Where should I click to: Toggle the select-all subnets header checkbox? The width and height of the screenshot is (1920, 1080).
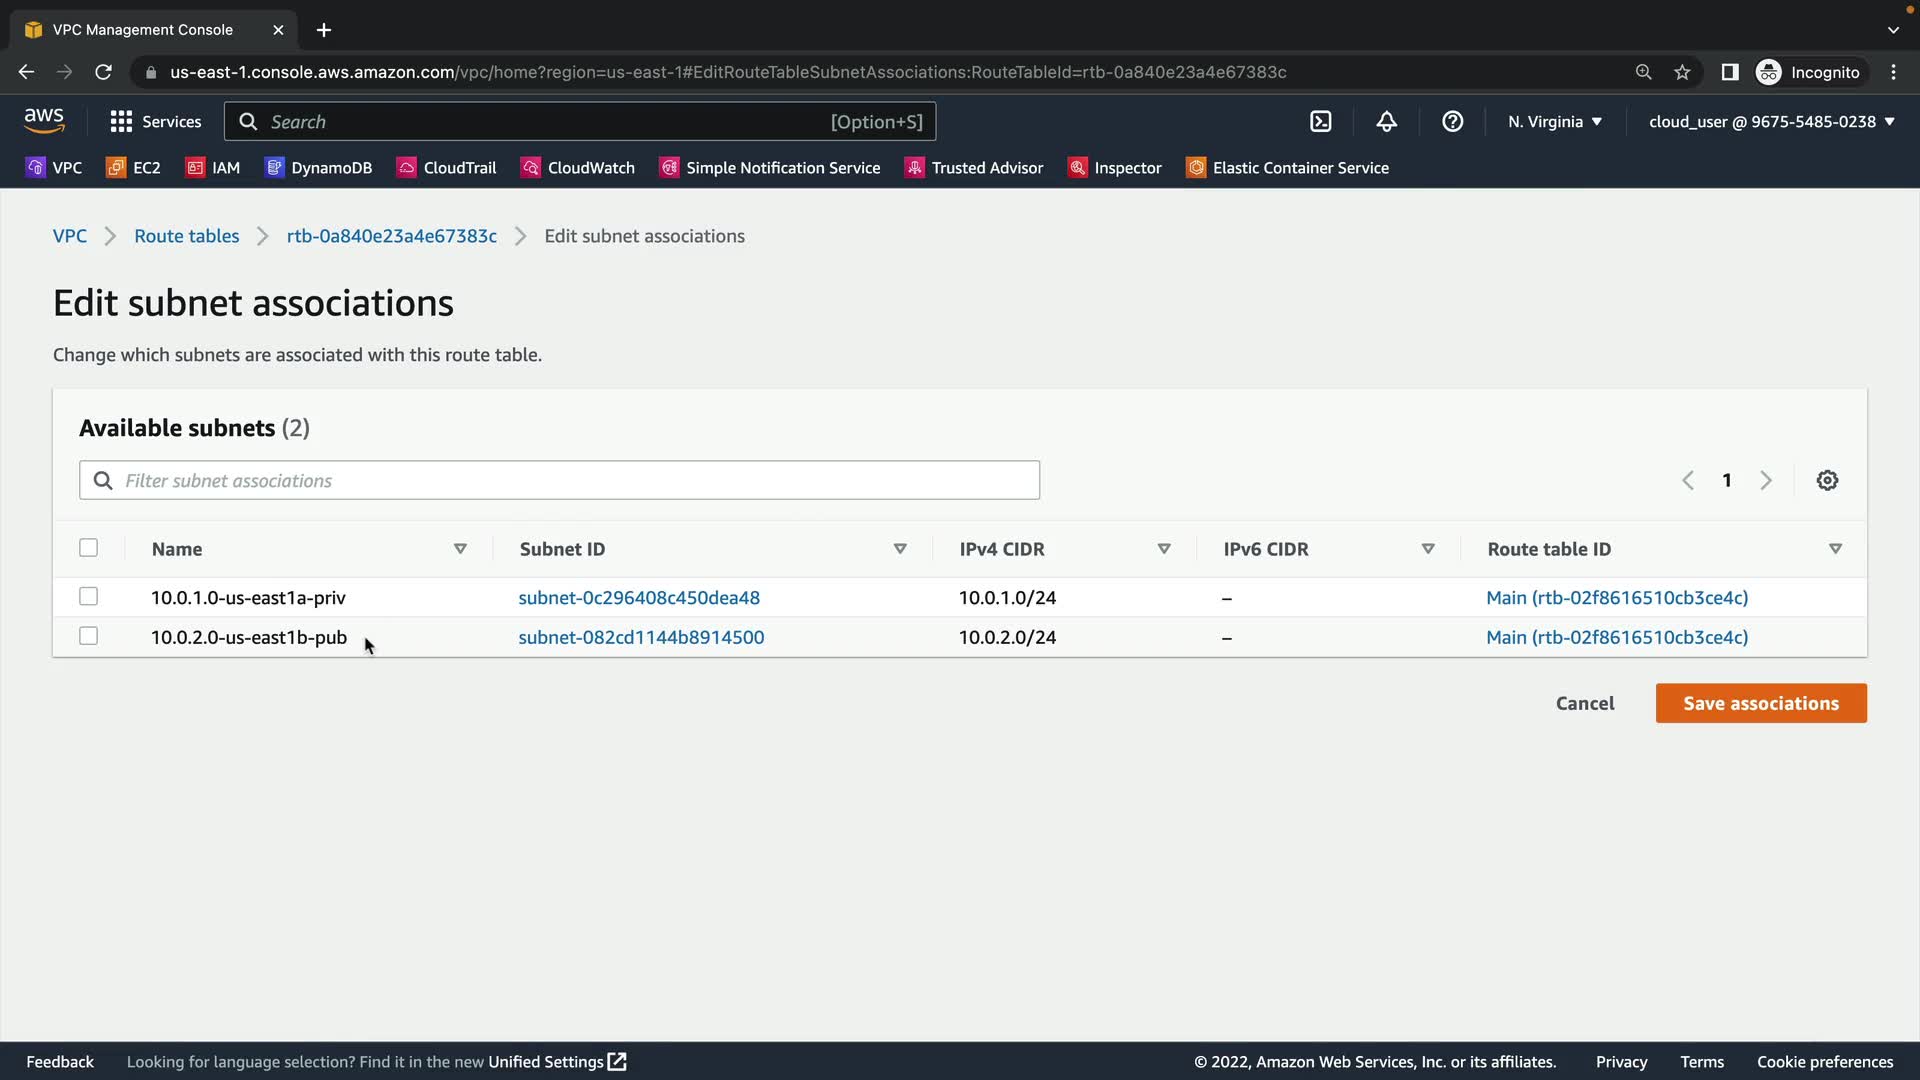point(89,548)
